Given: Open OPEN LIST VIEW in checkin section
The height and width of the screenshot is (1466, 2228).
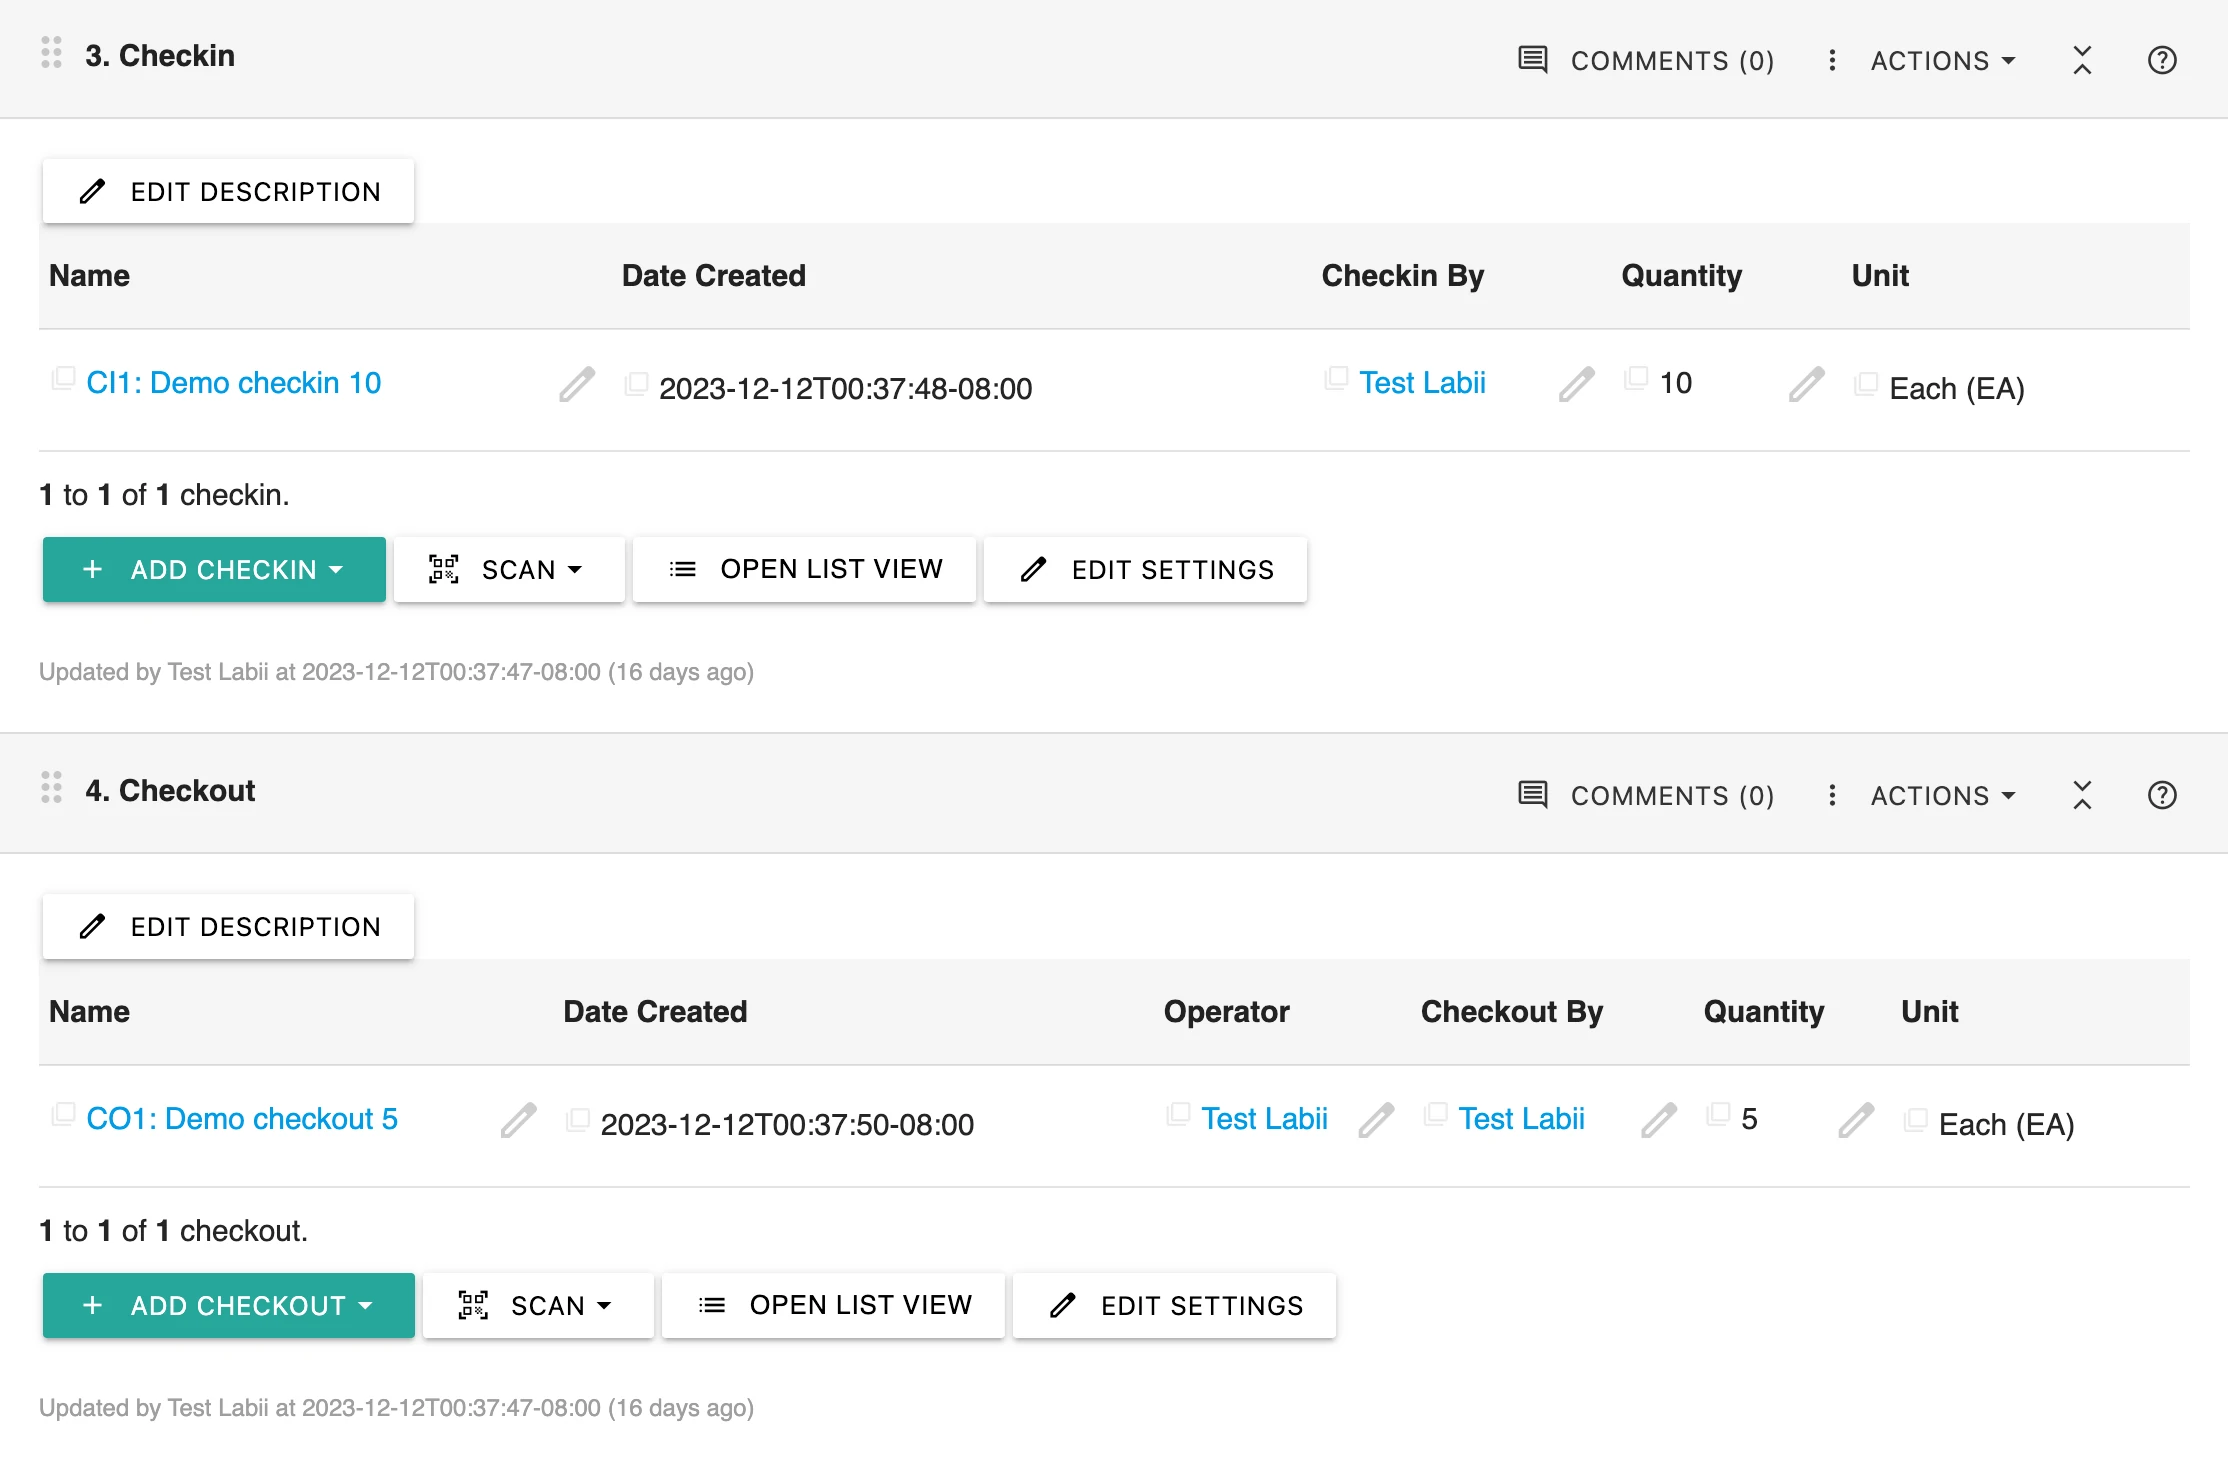Looking at the screenshot, I should (x=805, y=569).
